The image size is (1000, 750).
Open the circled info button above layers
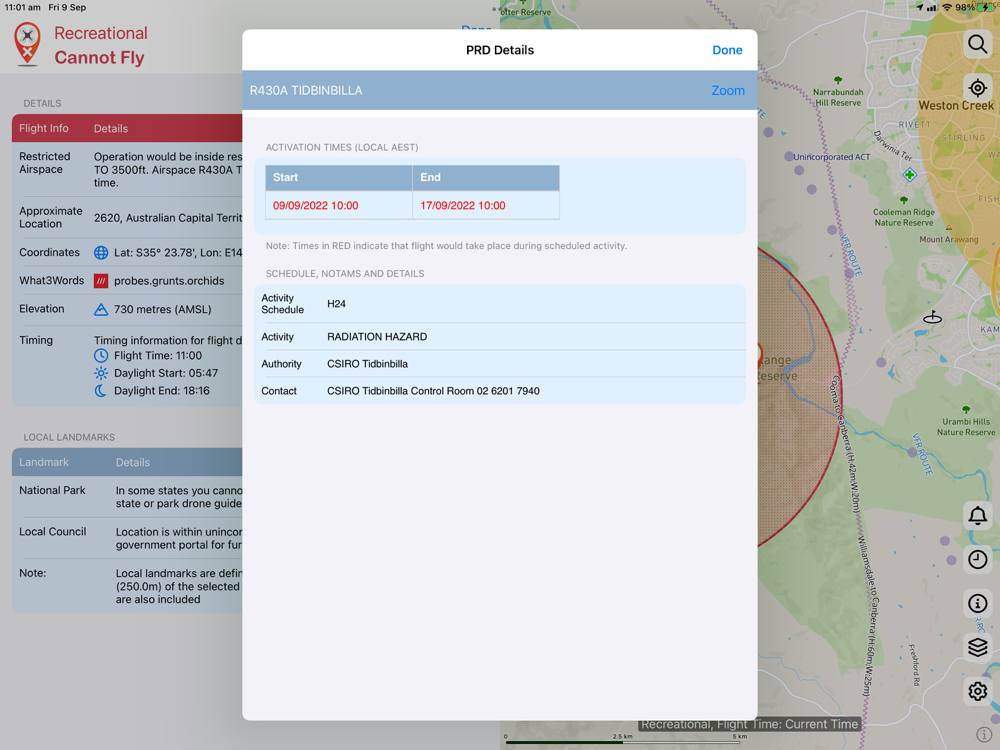(x=977, y=603)
